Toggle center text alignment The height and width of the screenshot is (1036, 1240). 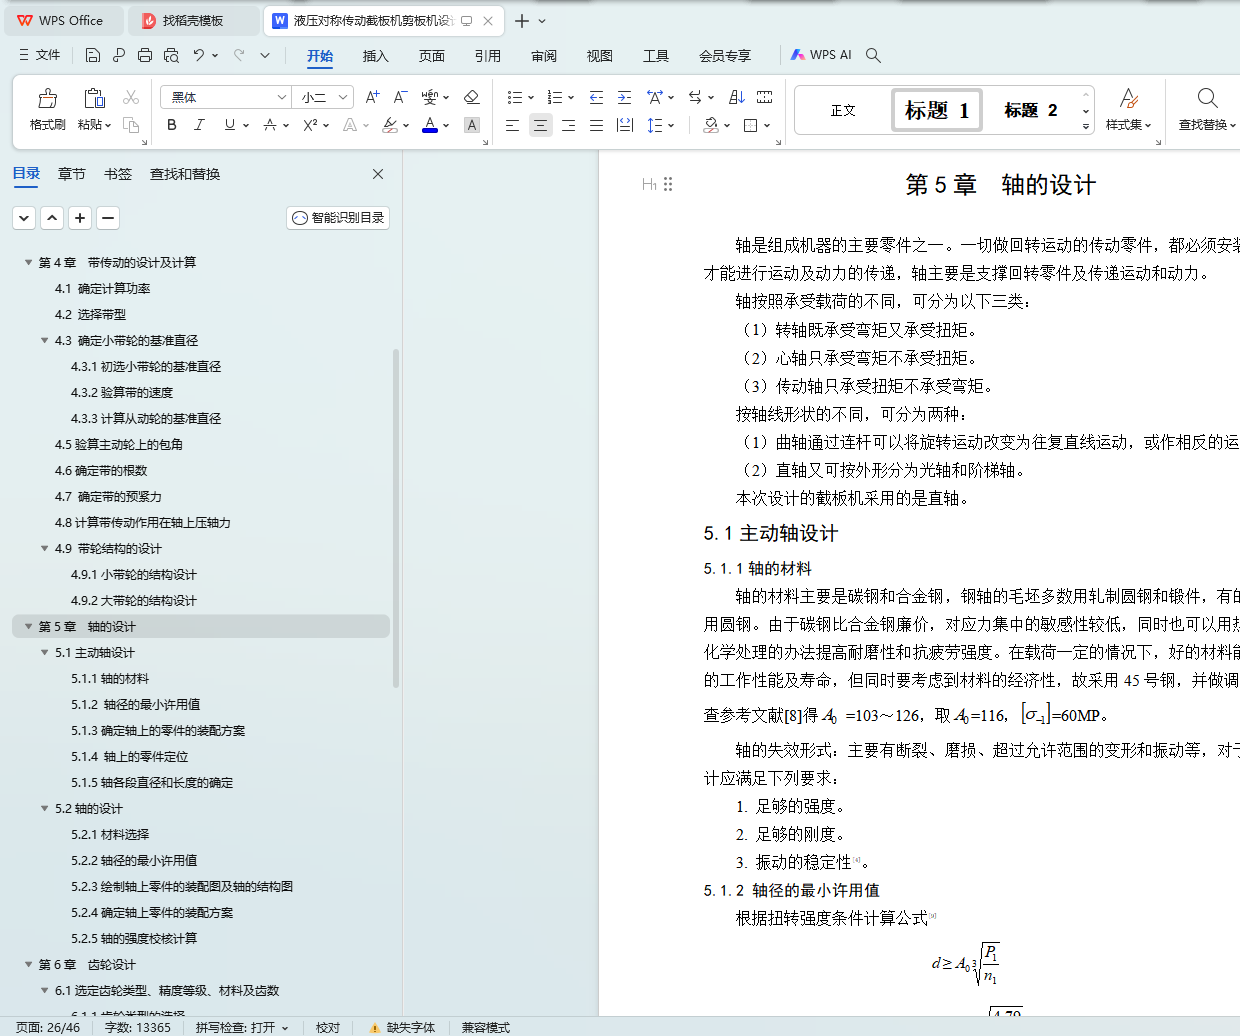[x=540, y=125]
